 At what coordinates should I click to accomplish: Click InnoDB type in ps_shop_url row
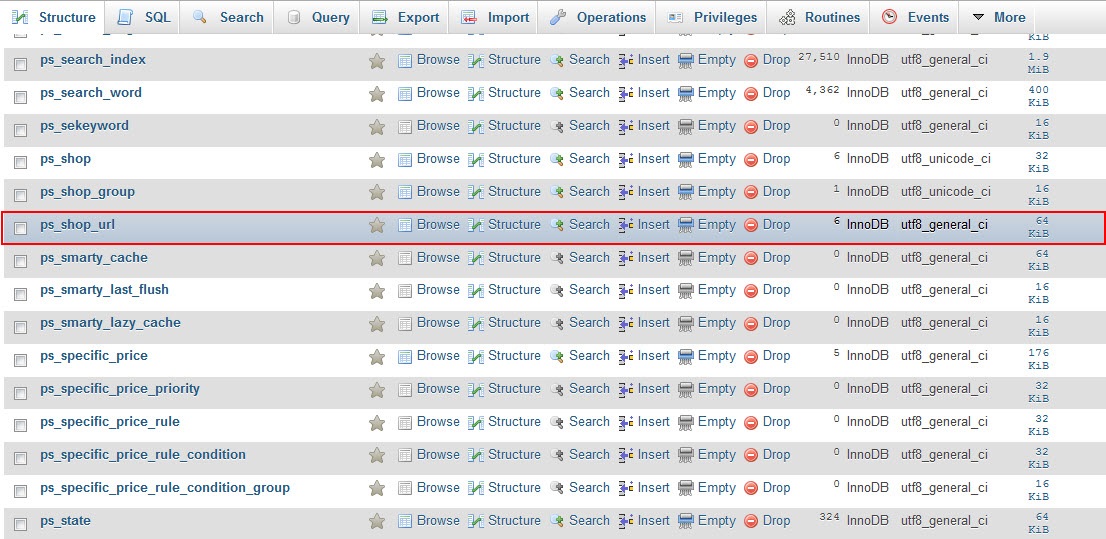[868, 224]
